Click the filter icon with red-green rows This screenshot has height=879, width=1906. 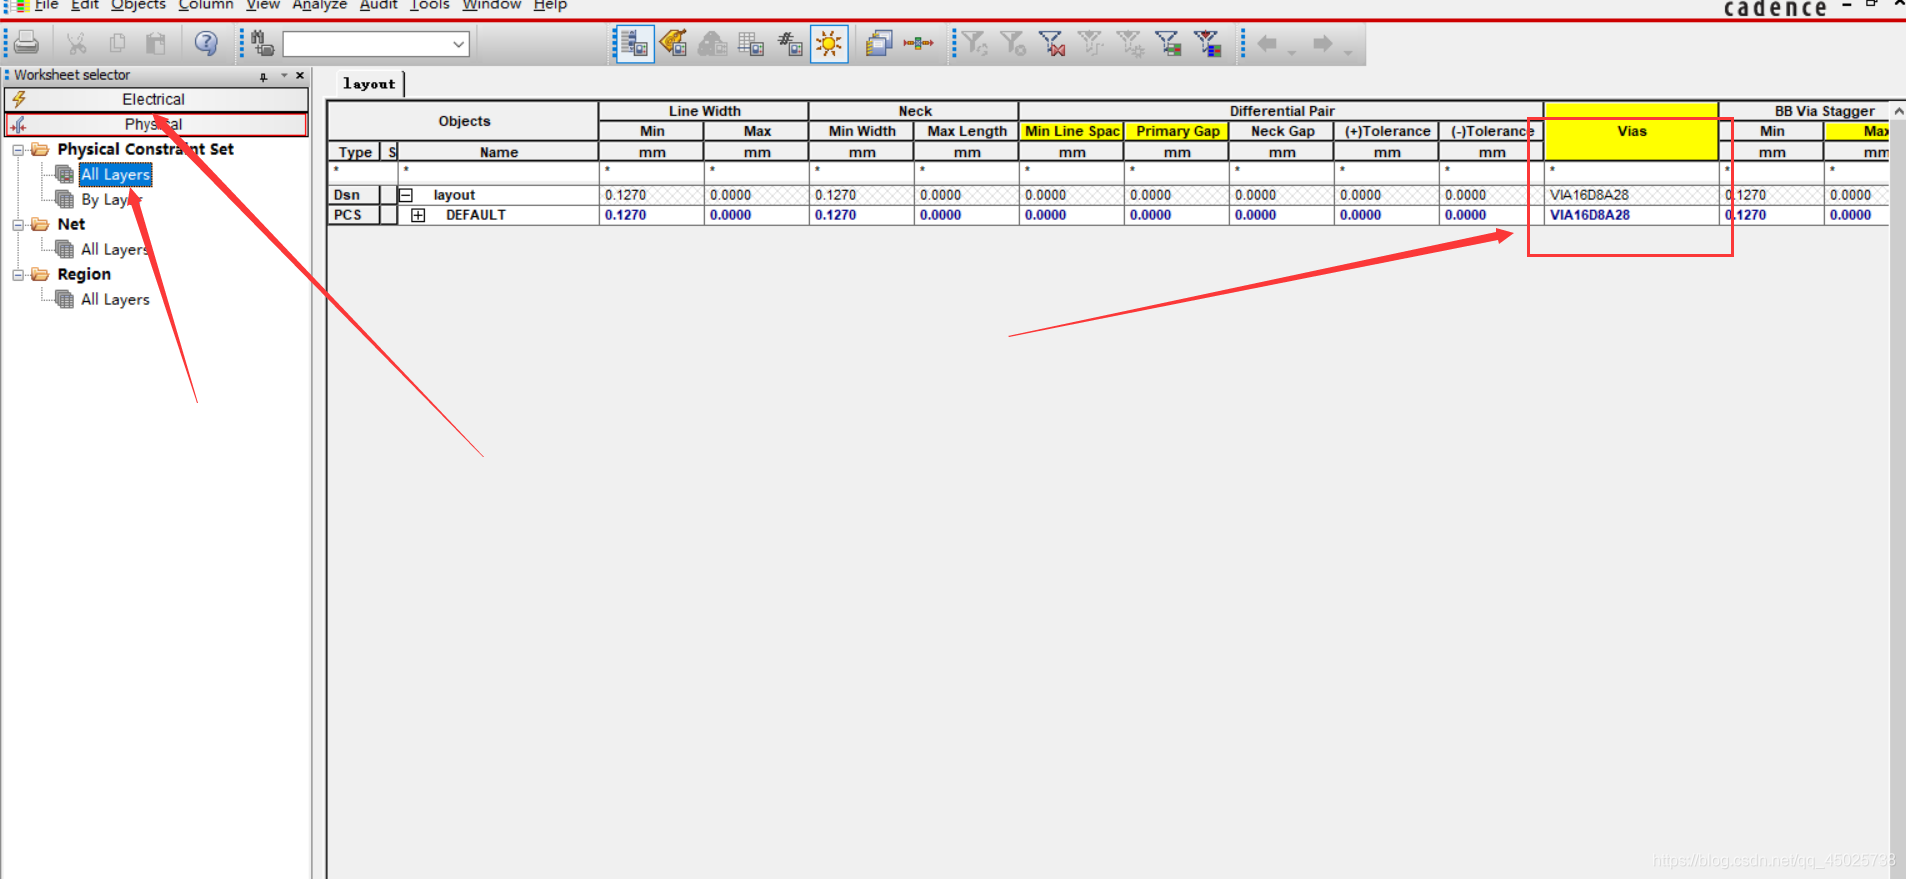[x=1168, y=43]
